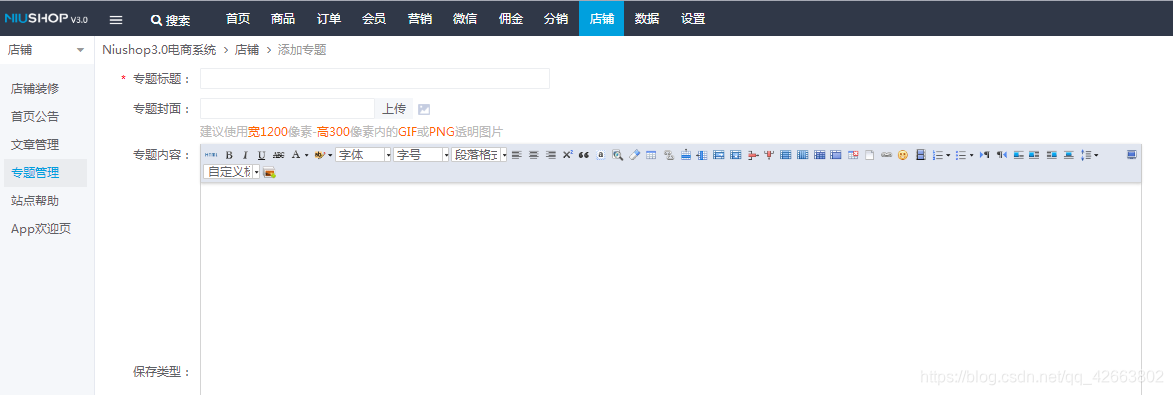Delete table column with red vertical icon
This screenshot has height=395, width=1173.
coord(769,155)
